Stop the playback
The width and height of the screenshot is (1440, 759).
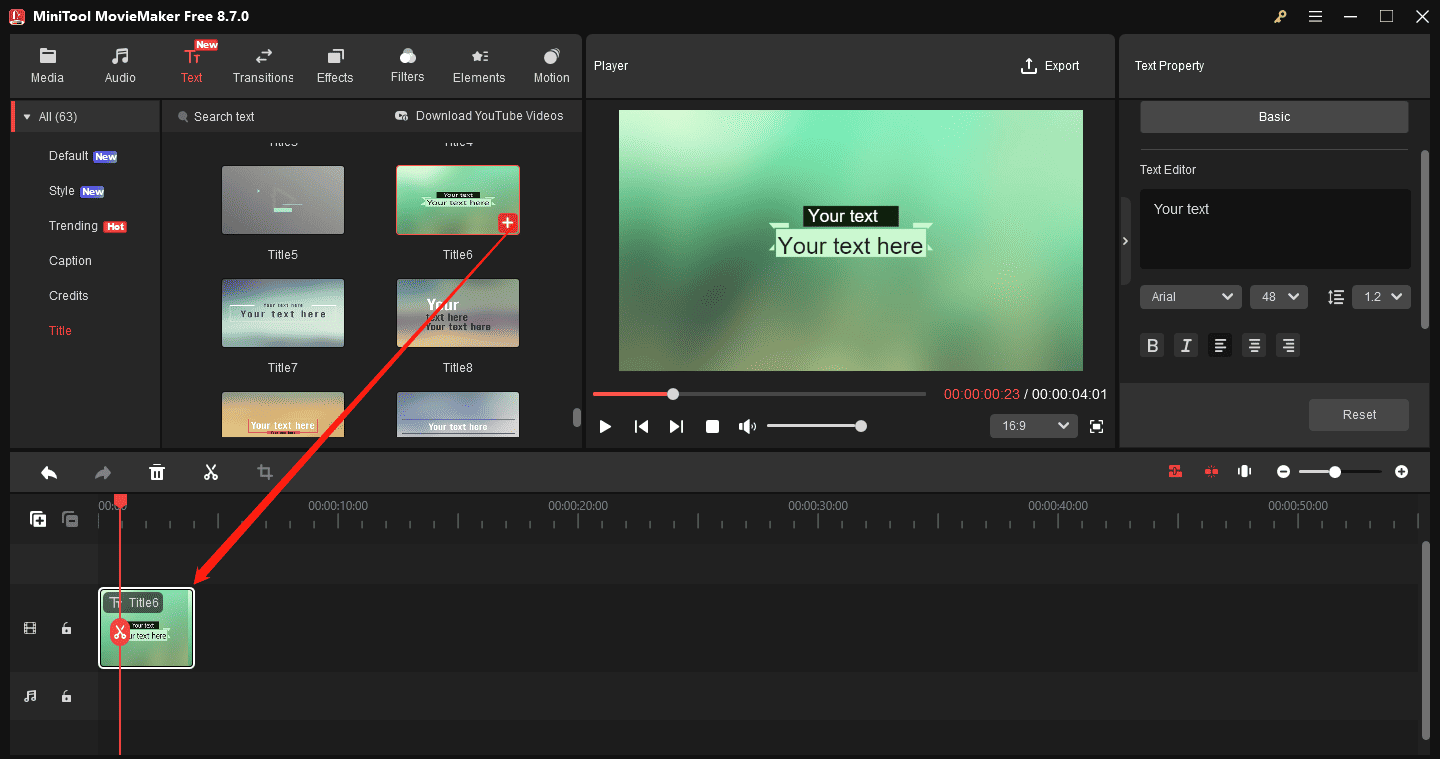[x=712, y=426]
